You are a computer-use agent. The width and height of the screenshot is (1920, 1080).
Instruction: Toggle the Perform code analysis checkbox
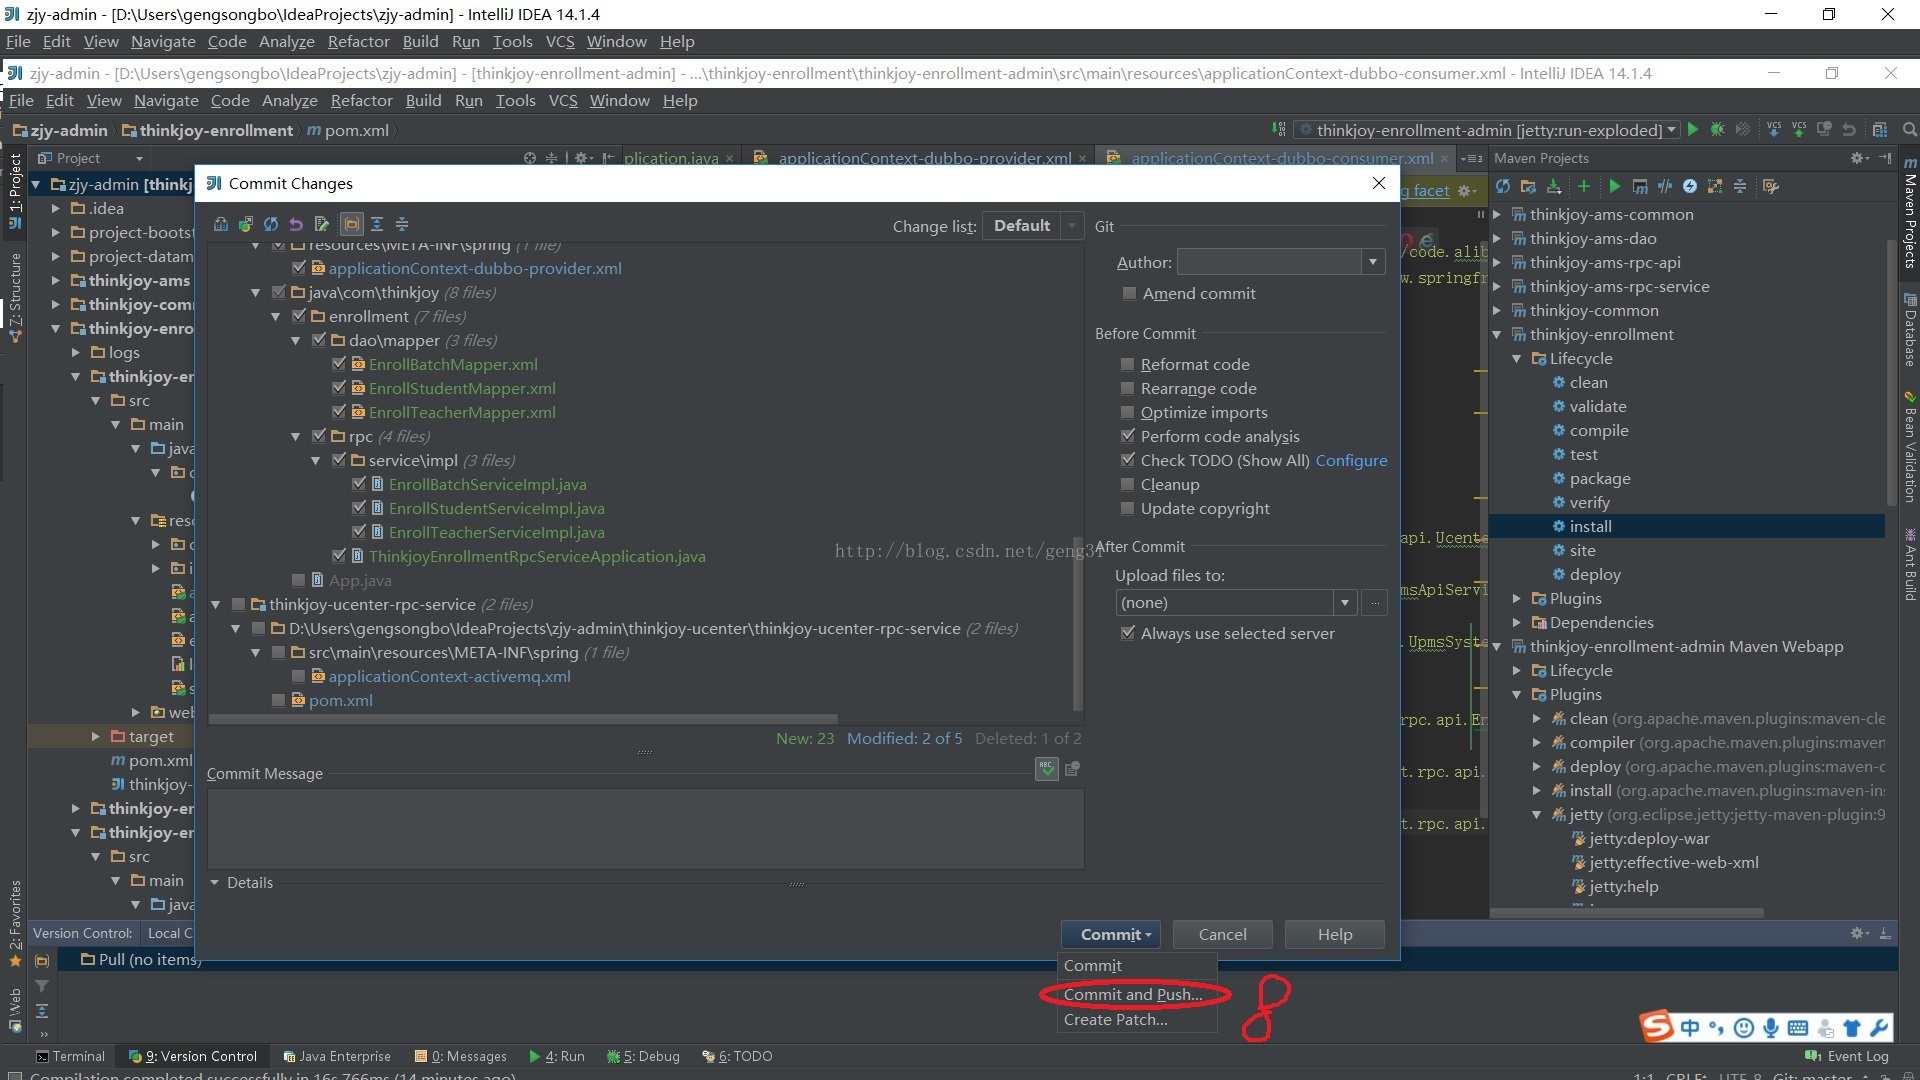1126,436
